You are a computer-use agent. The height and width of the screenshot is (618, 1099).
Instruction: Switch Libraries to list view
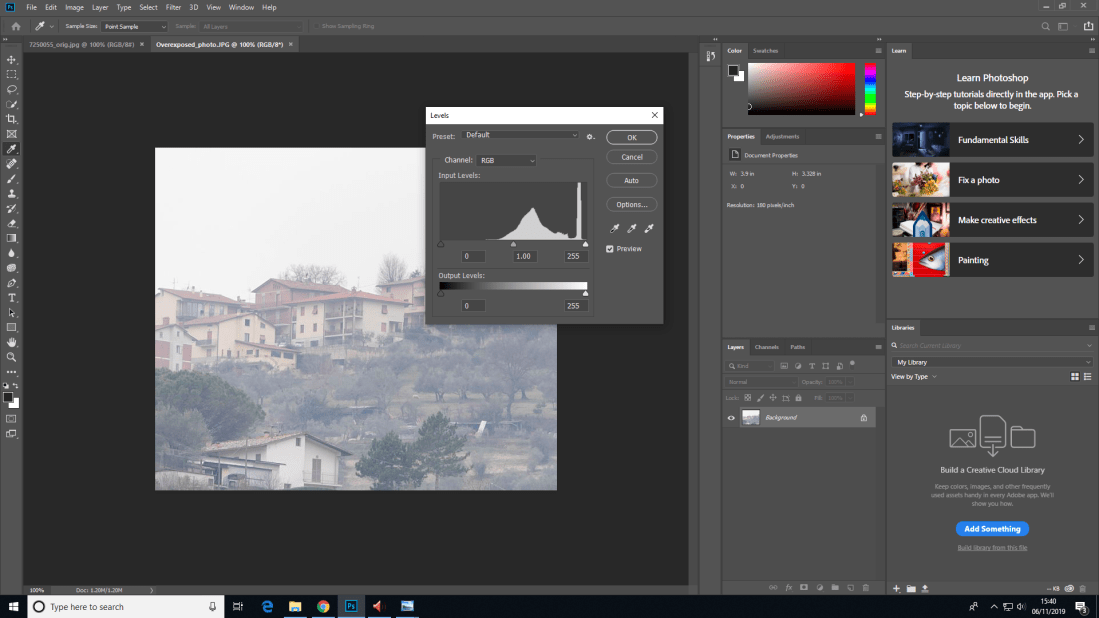click(1087, 376)
